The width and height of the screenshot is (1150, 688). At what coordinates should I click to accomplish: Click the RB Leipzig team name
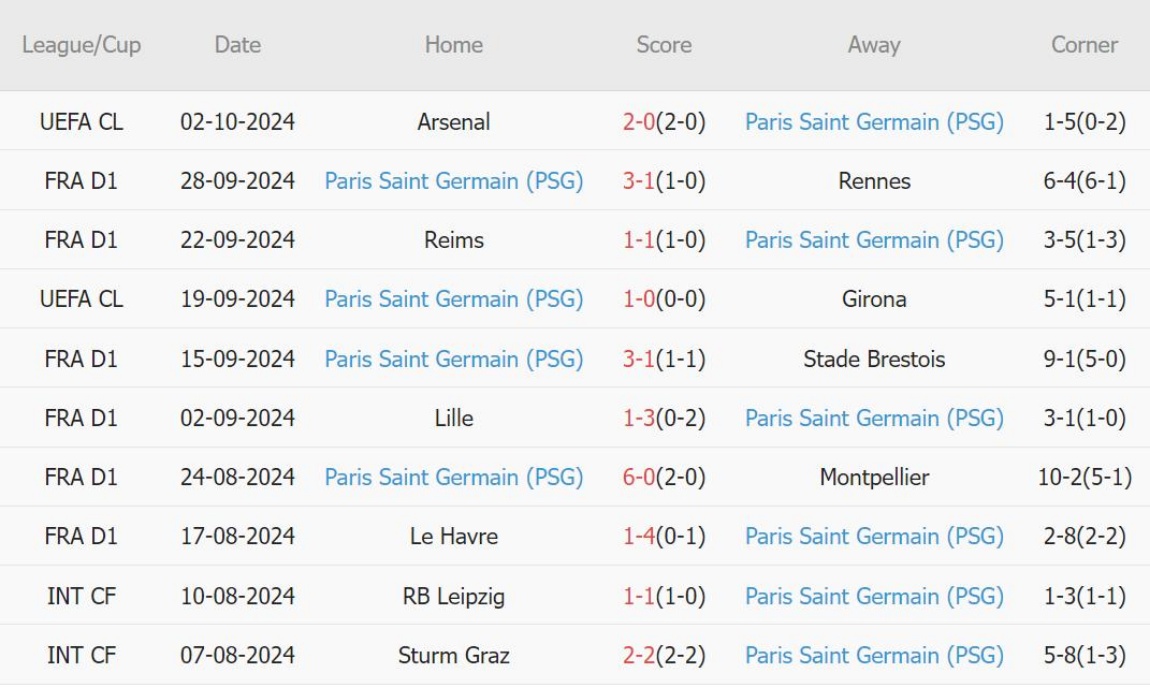click(454, 596)
